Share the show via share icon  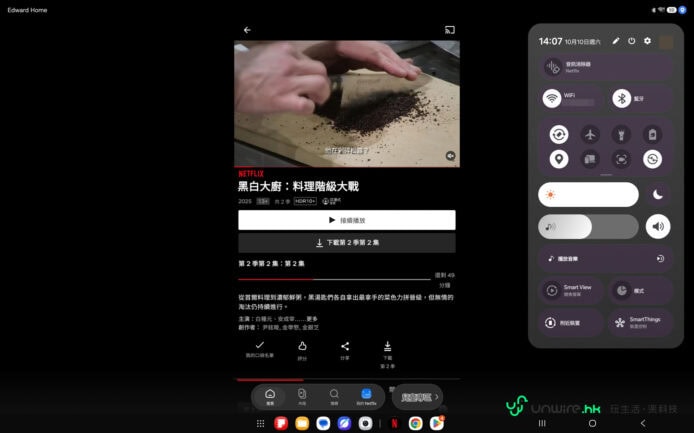(345, 350)
